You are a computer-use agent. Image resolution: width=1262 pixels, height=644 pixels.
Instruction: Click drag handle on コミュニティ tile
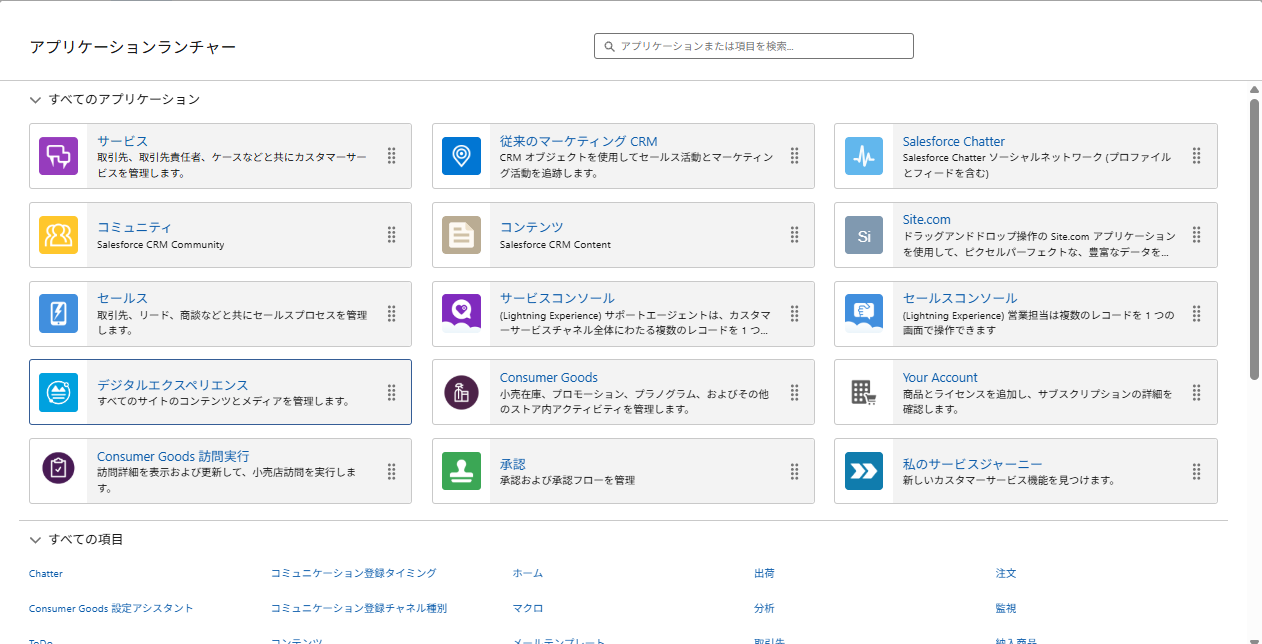point(392,235)
